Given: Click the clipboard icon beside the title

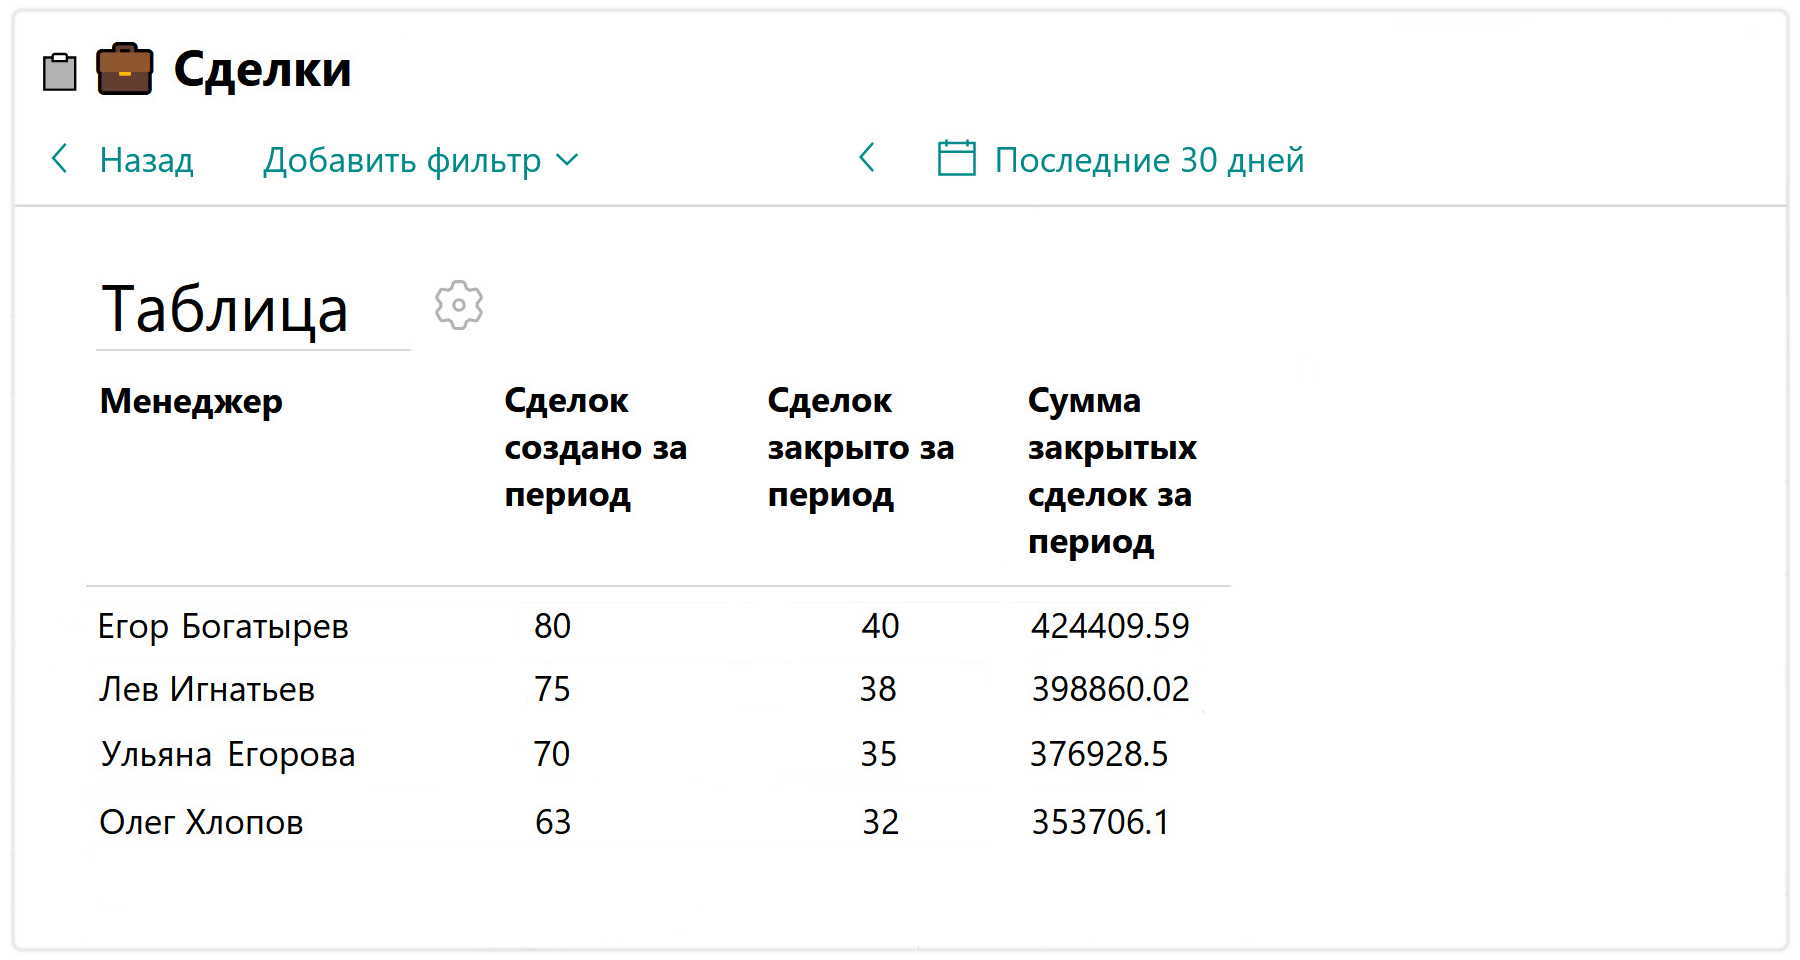Looking at the screenshot, I should pyautogui.click(x=60, y=72).
